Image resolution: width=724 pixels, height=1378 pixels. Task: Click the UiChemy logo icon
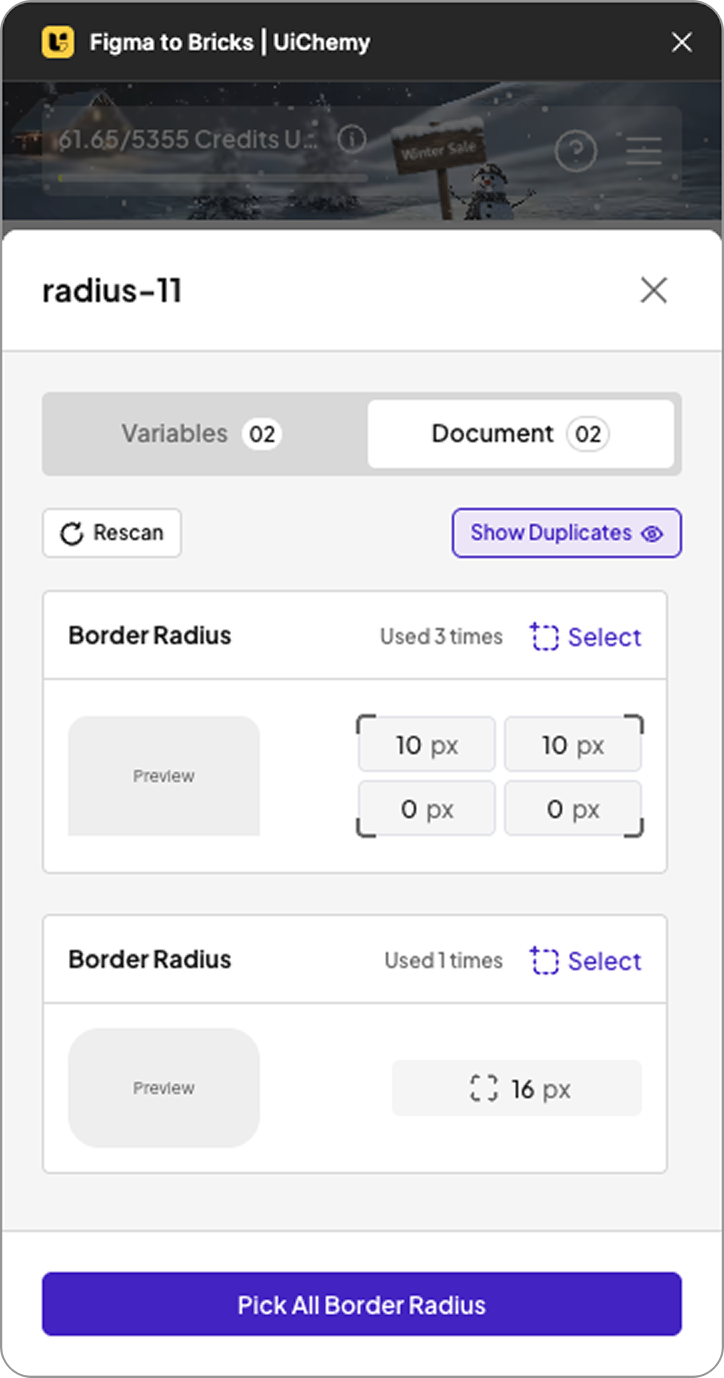click(x=58, y=42)
